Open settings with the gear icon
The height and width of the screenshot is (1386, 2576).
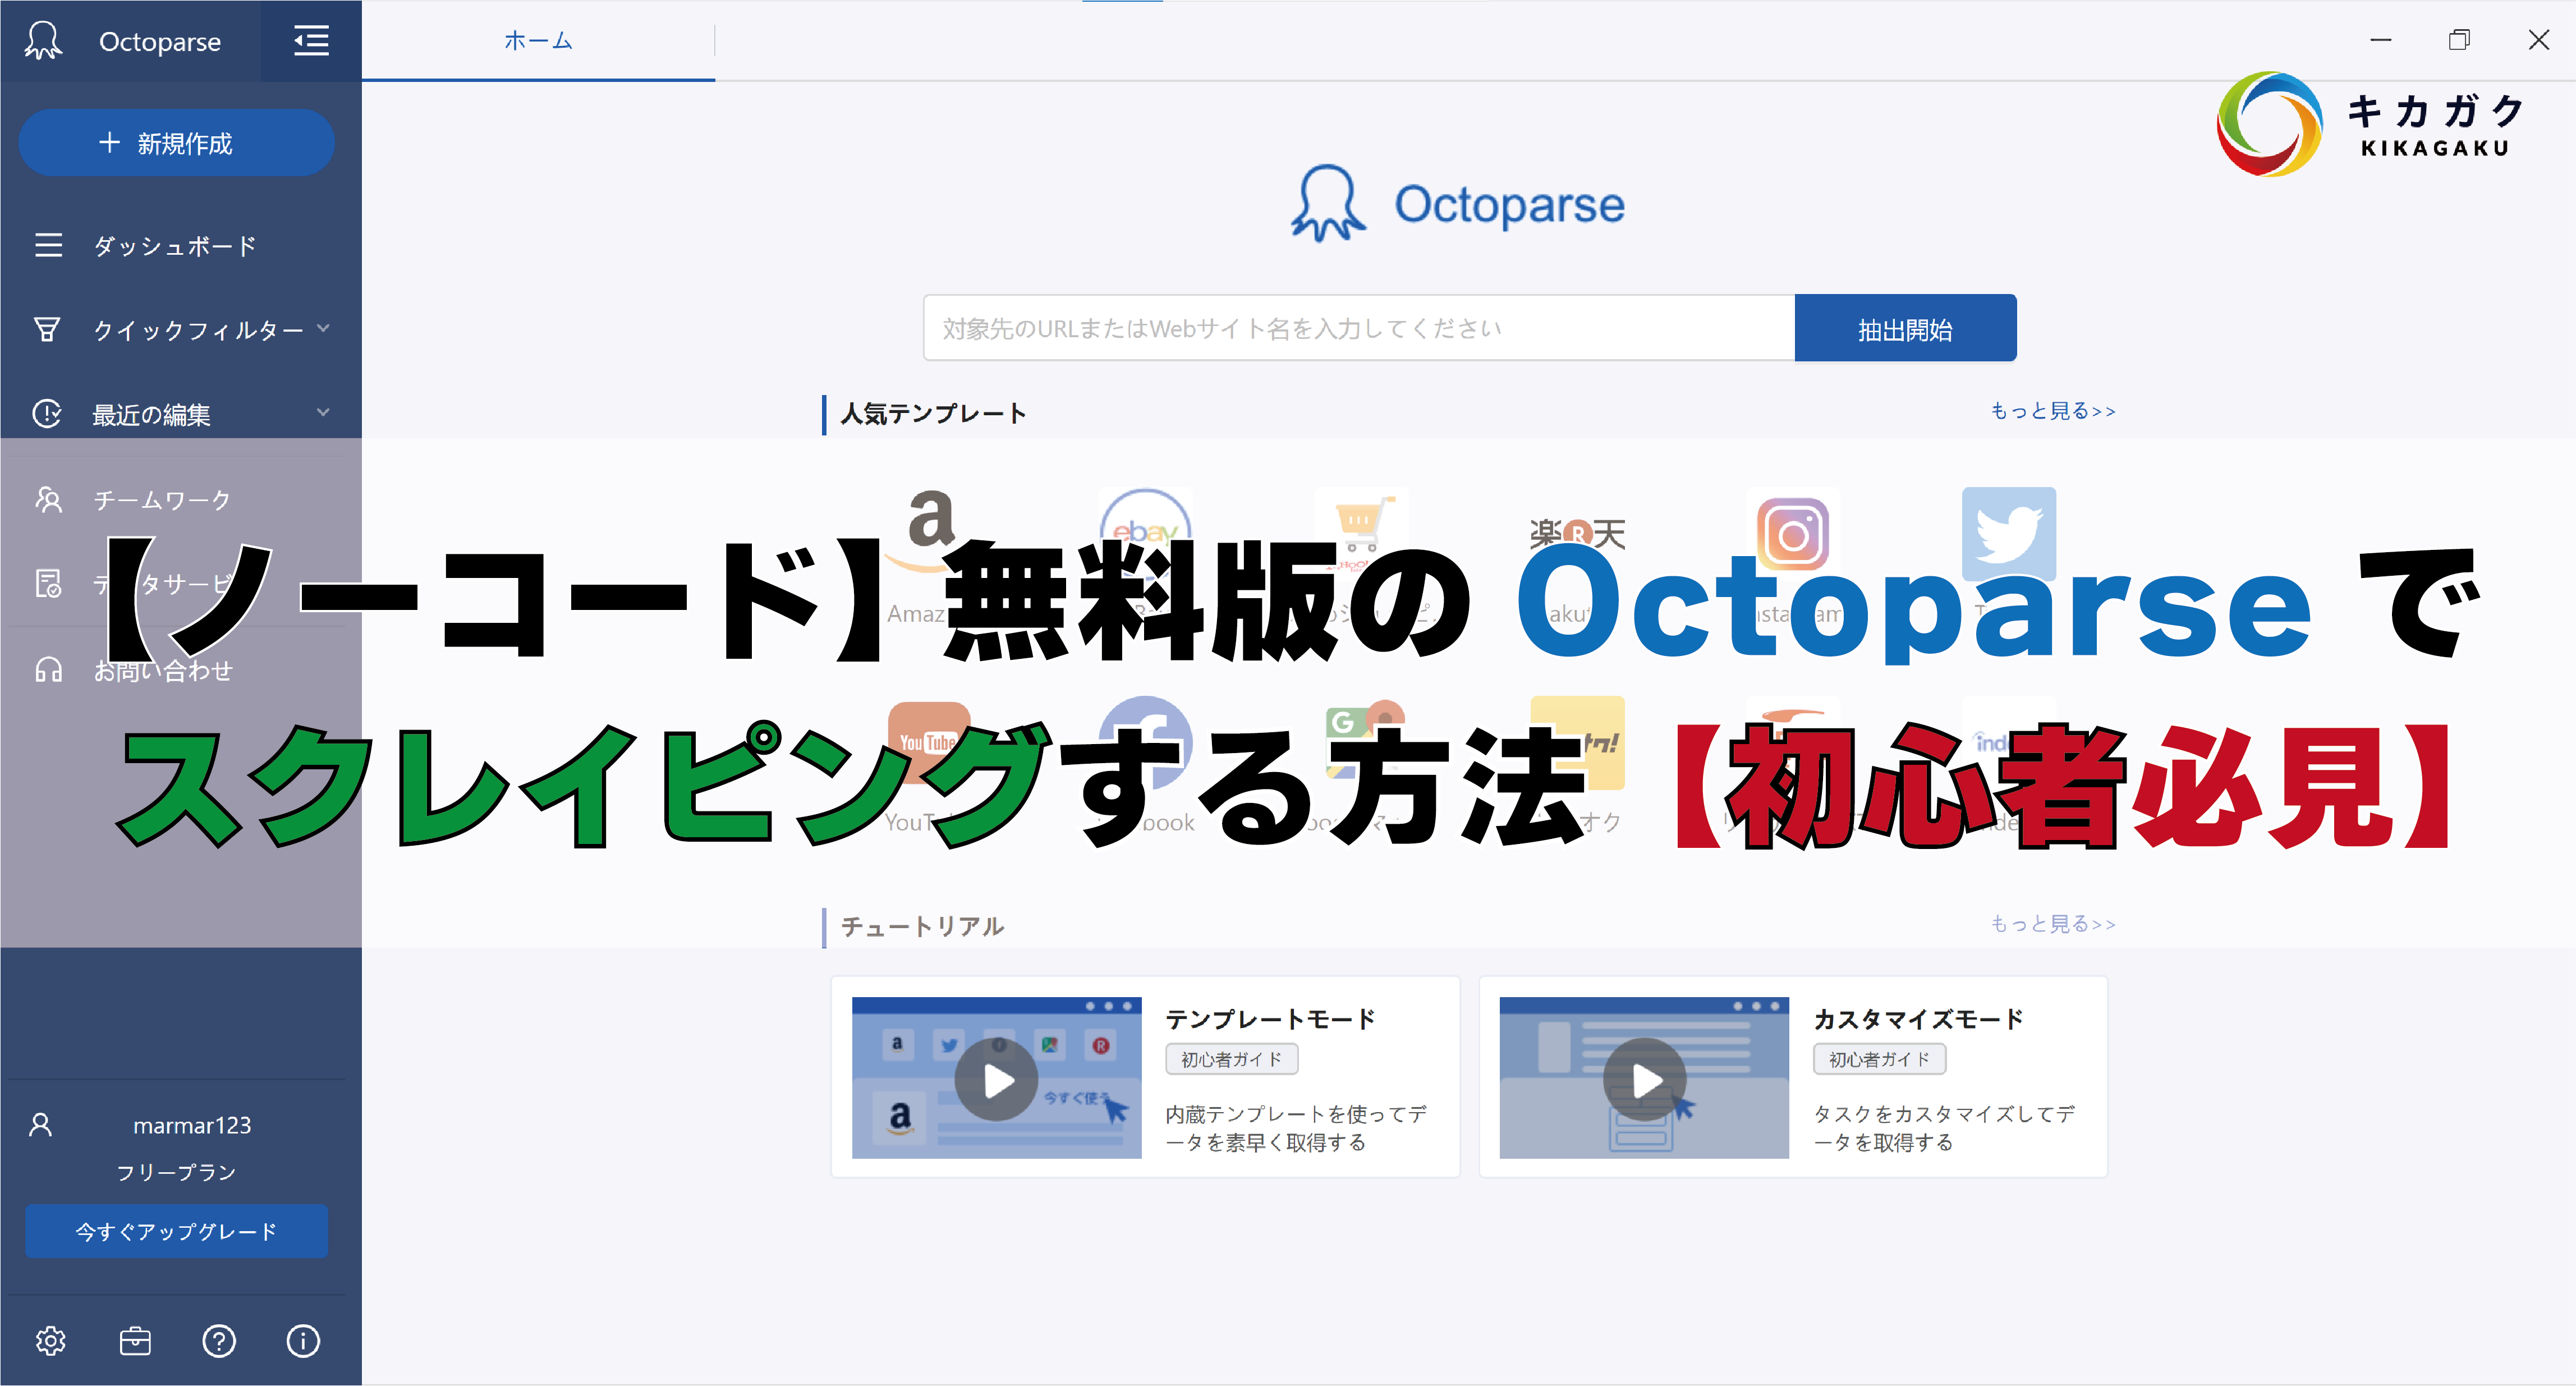tap(51, 1341)
